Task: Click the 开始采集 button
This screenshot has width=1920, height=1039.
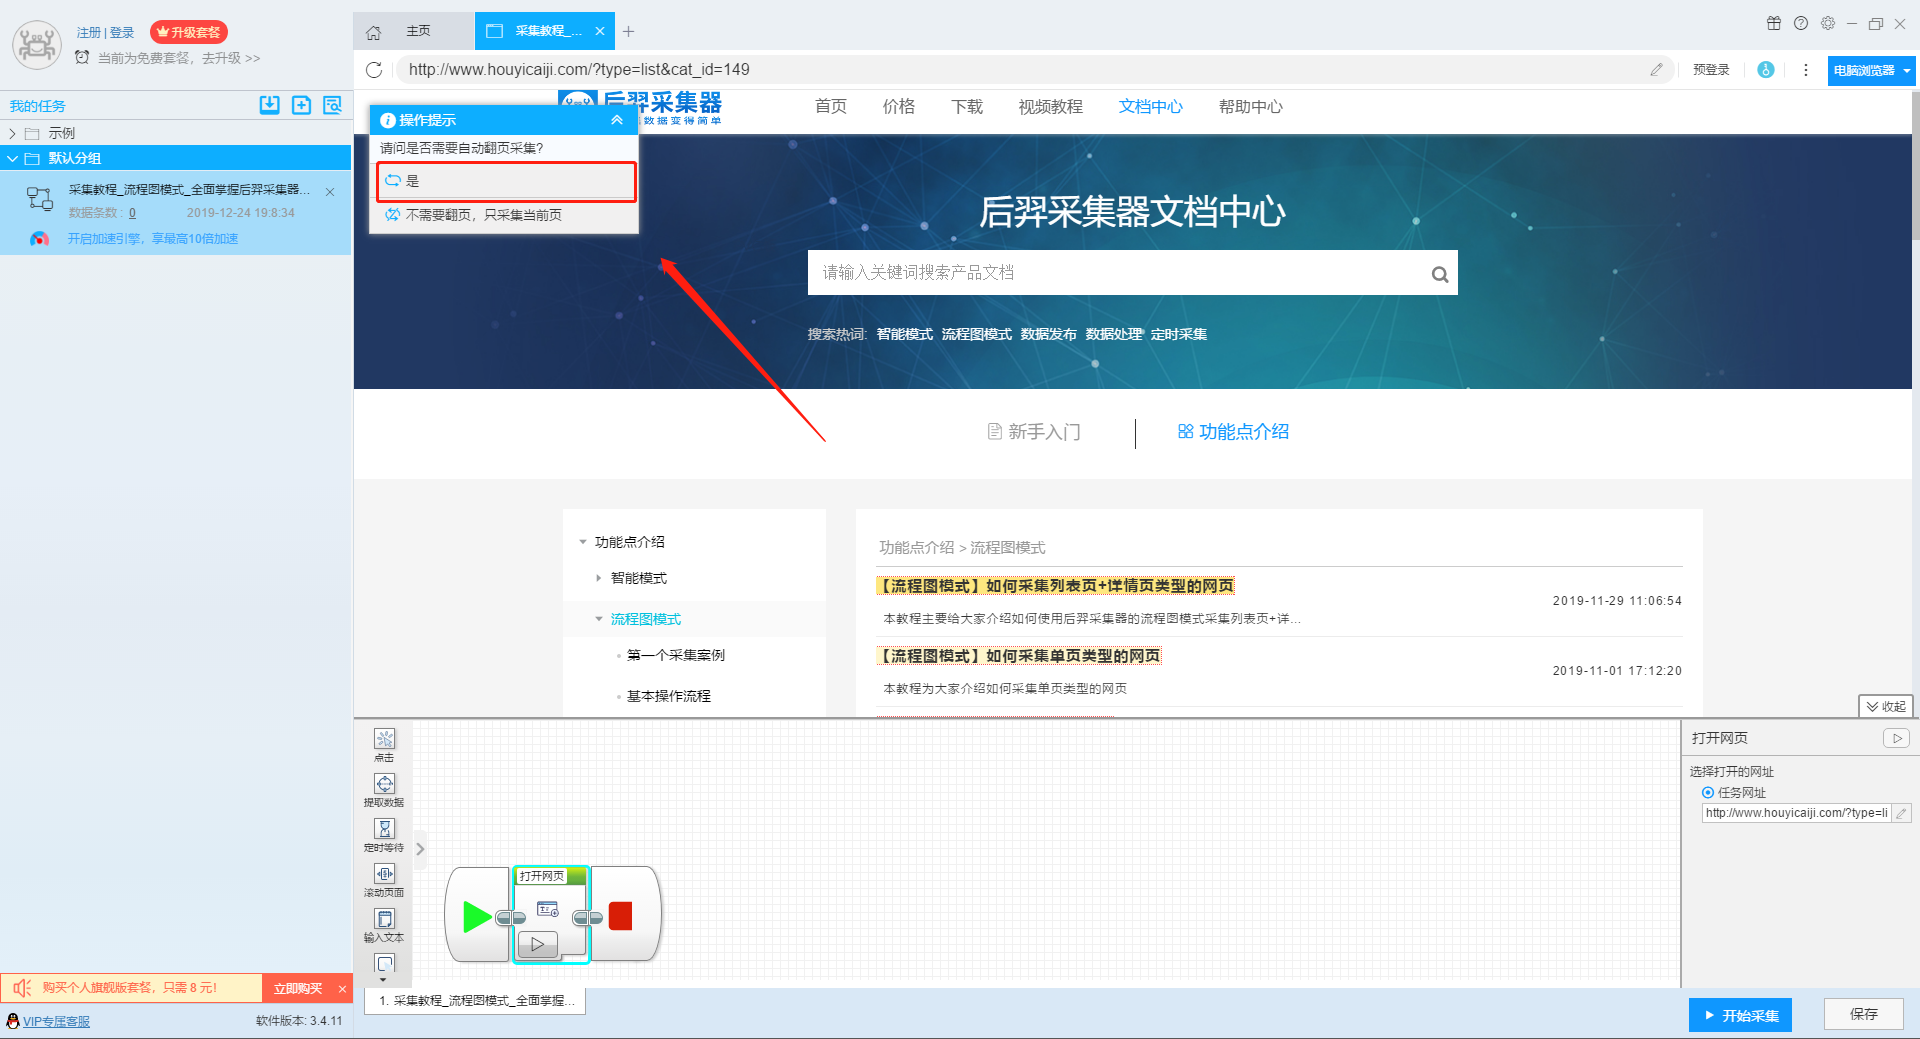Action: (1740, 1015)
